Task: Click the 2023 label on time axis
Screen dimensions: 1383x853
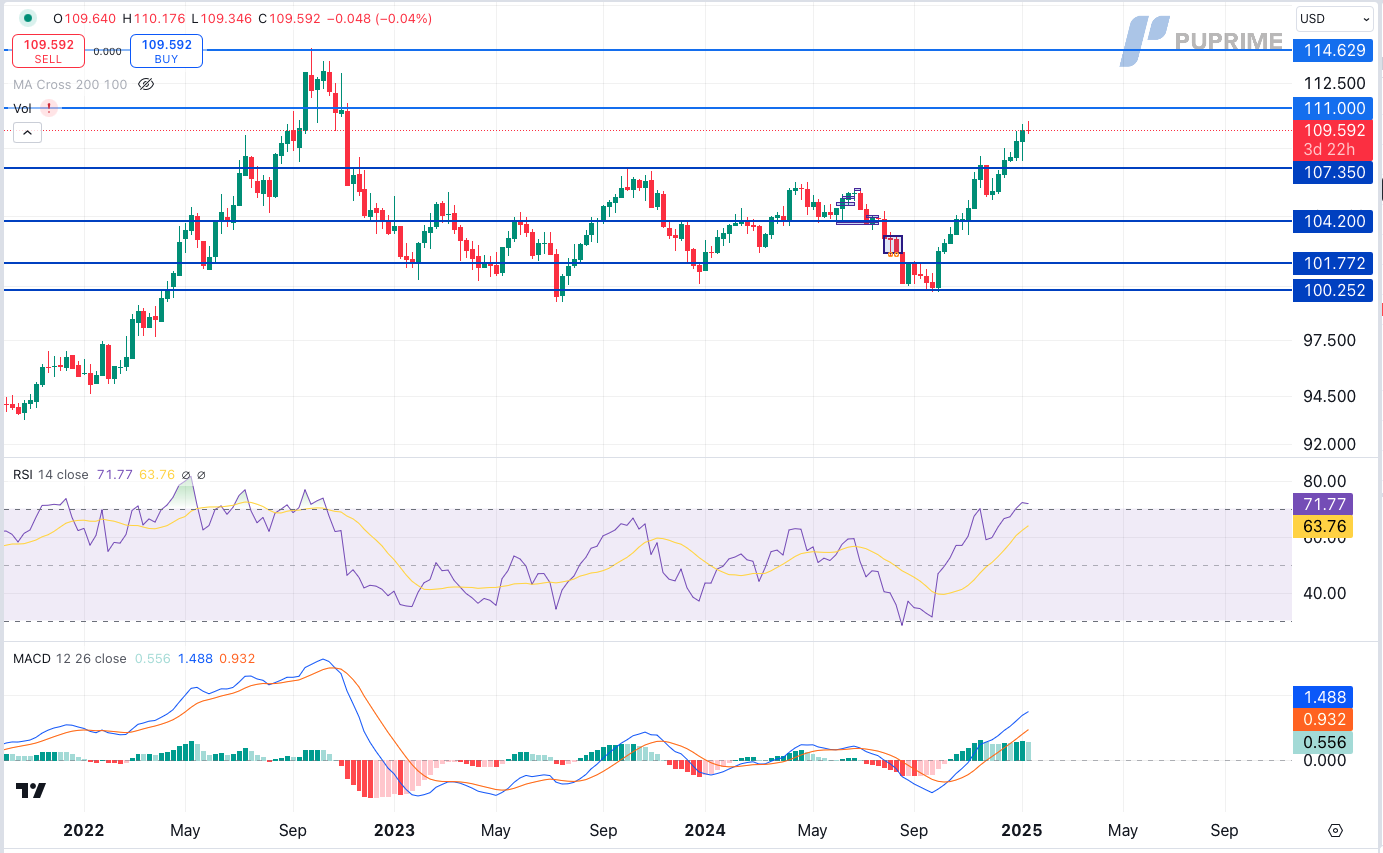Action: [x=394, y=830]
